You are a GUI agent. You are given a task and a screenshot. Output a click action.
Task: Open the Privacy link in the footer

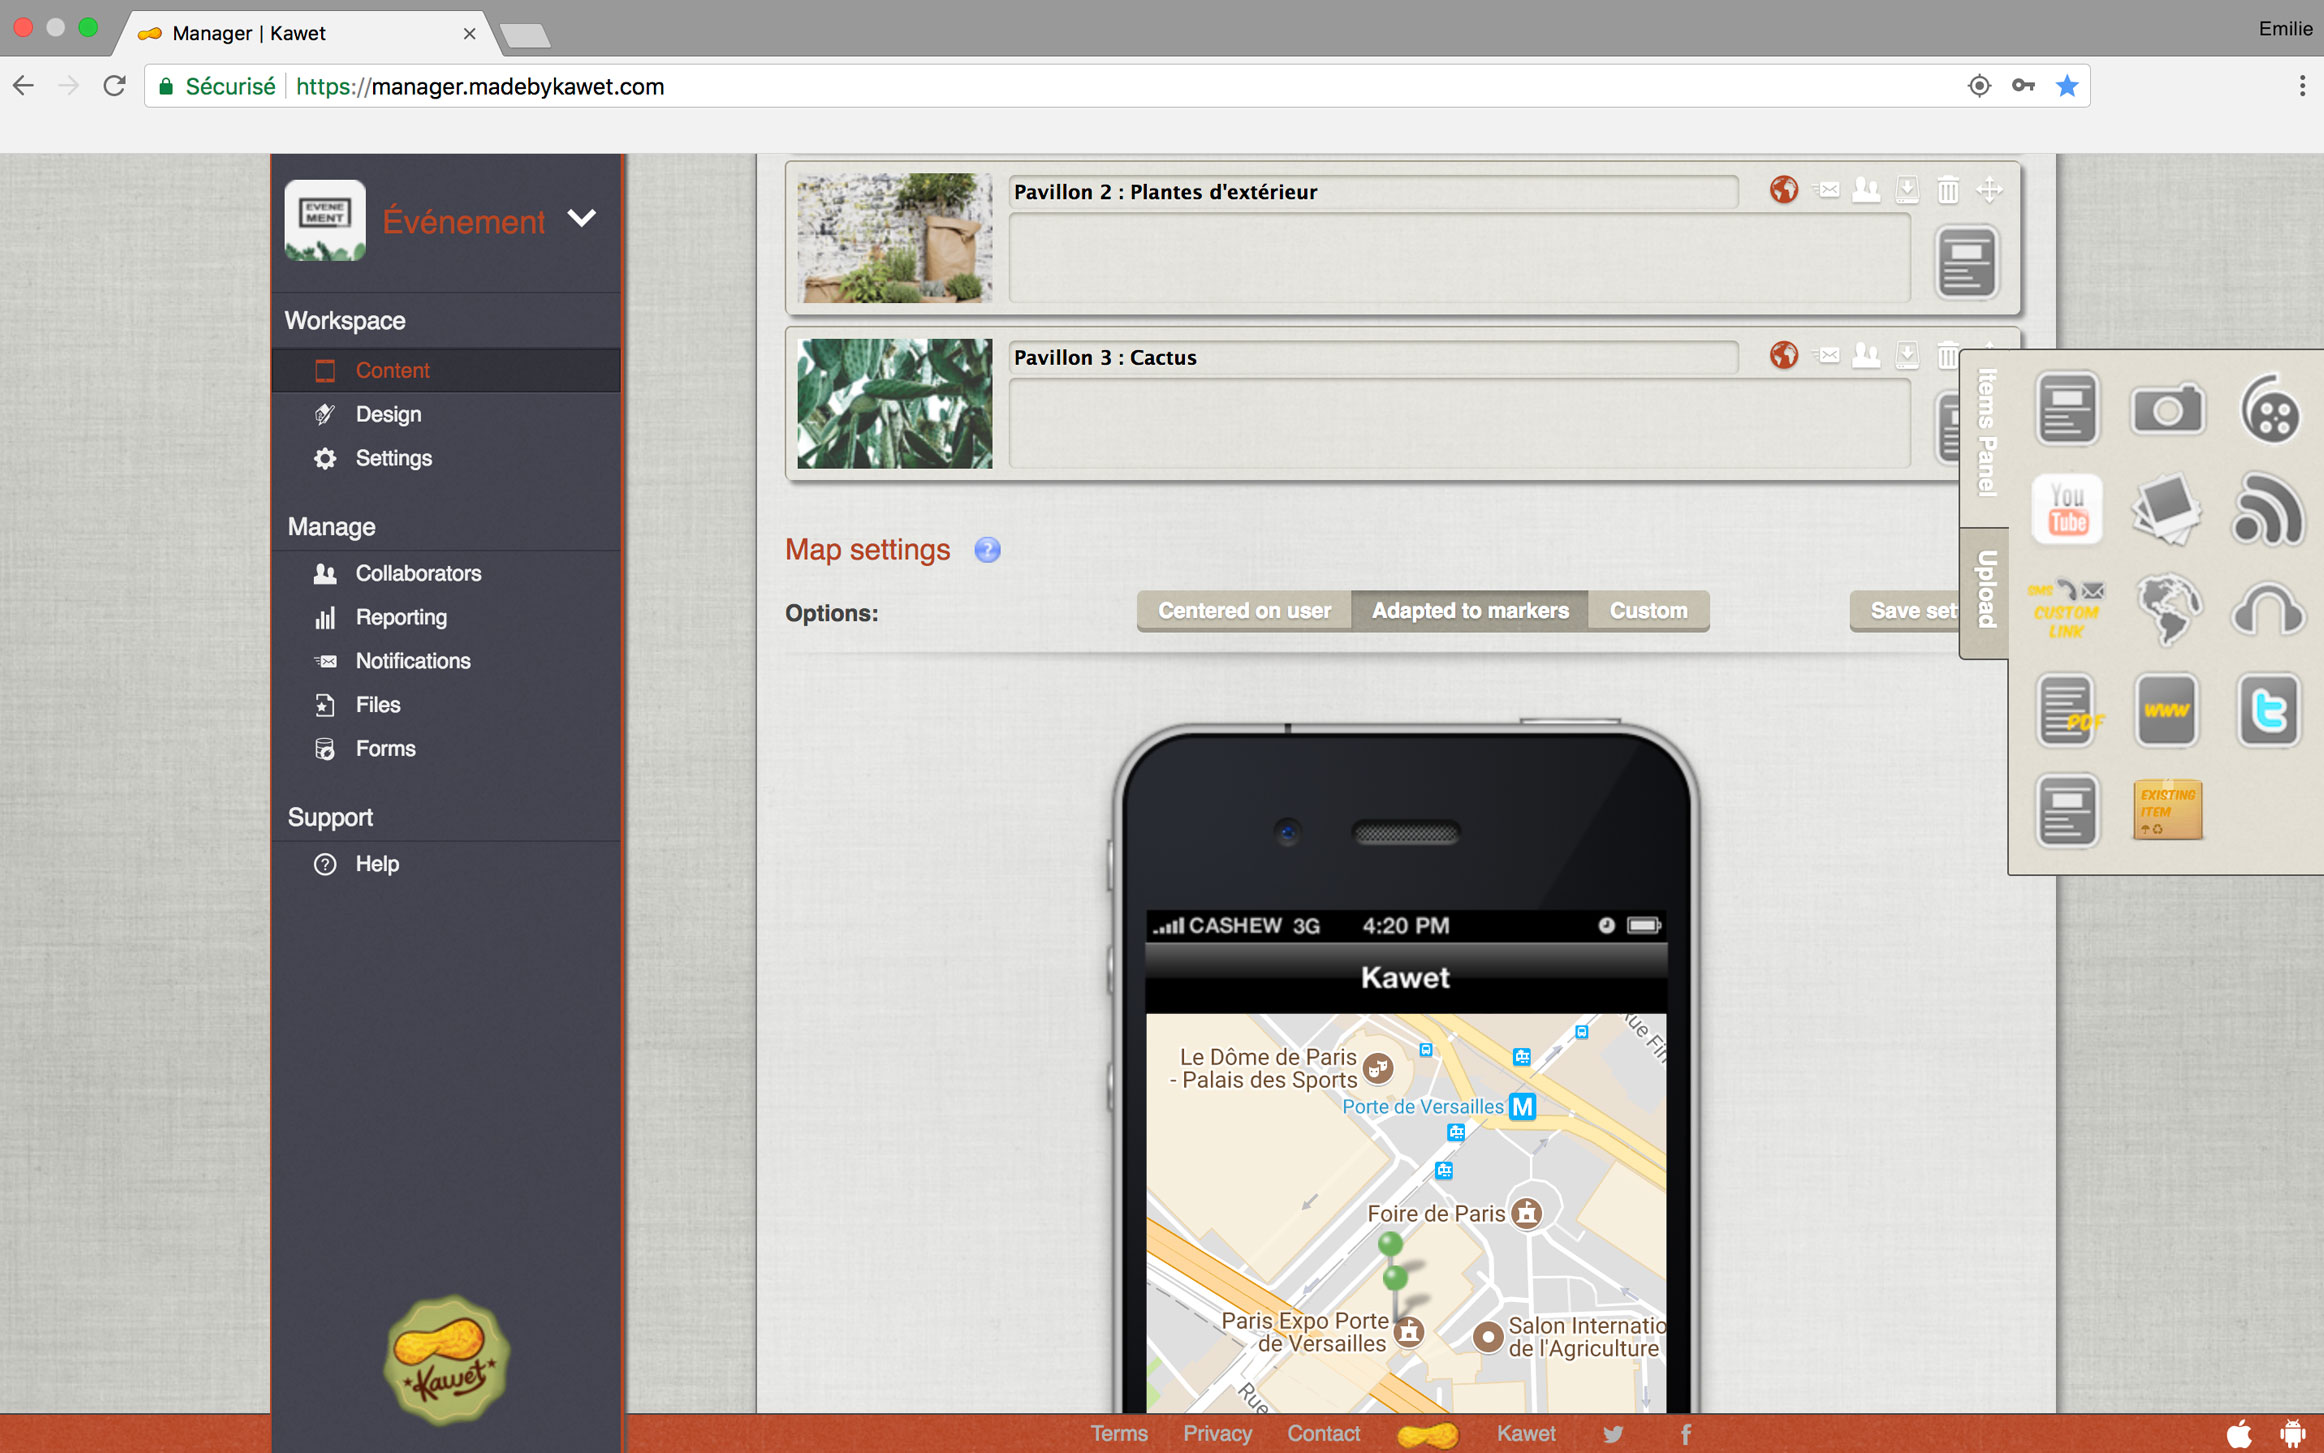(1217, 1434)
